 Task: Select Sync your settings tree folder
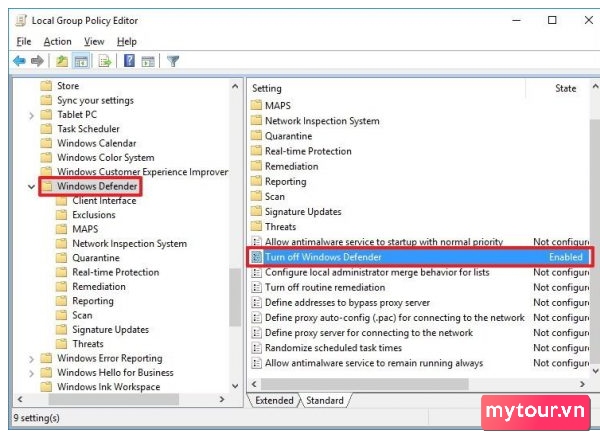(x=96, y=100)
